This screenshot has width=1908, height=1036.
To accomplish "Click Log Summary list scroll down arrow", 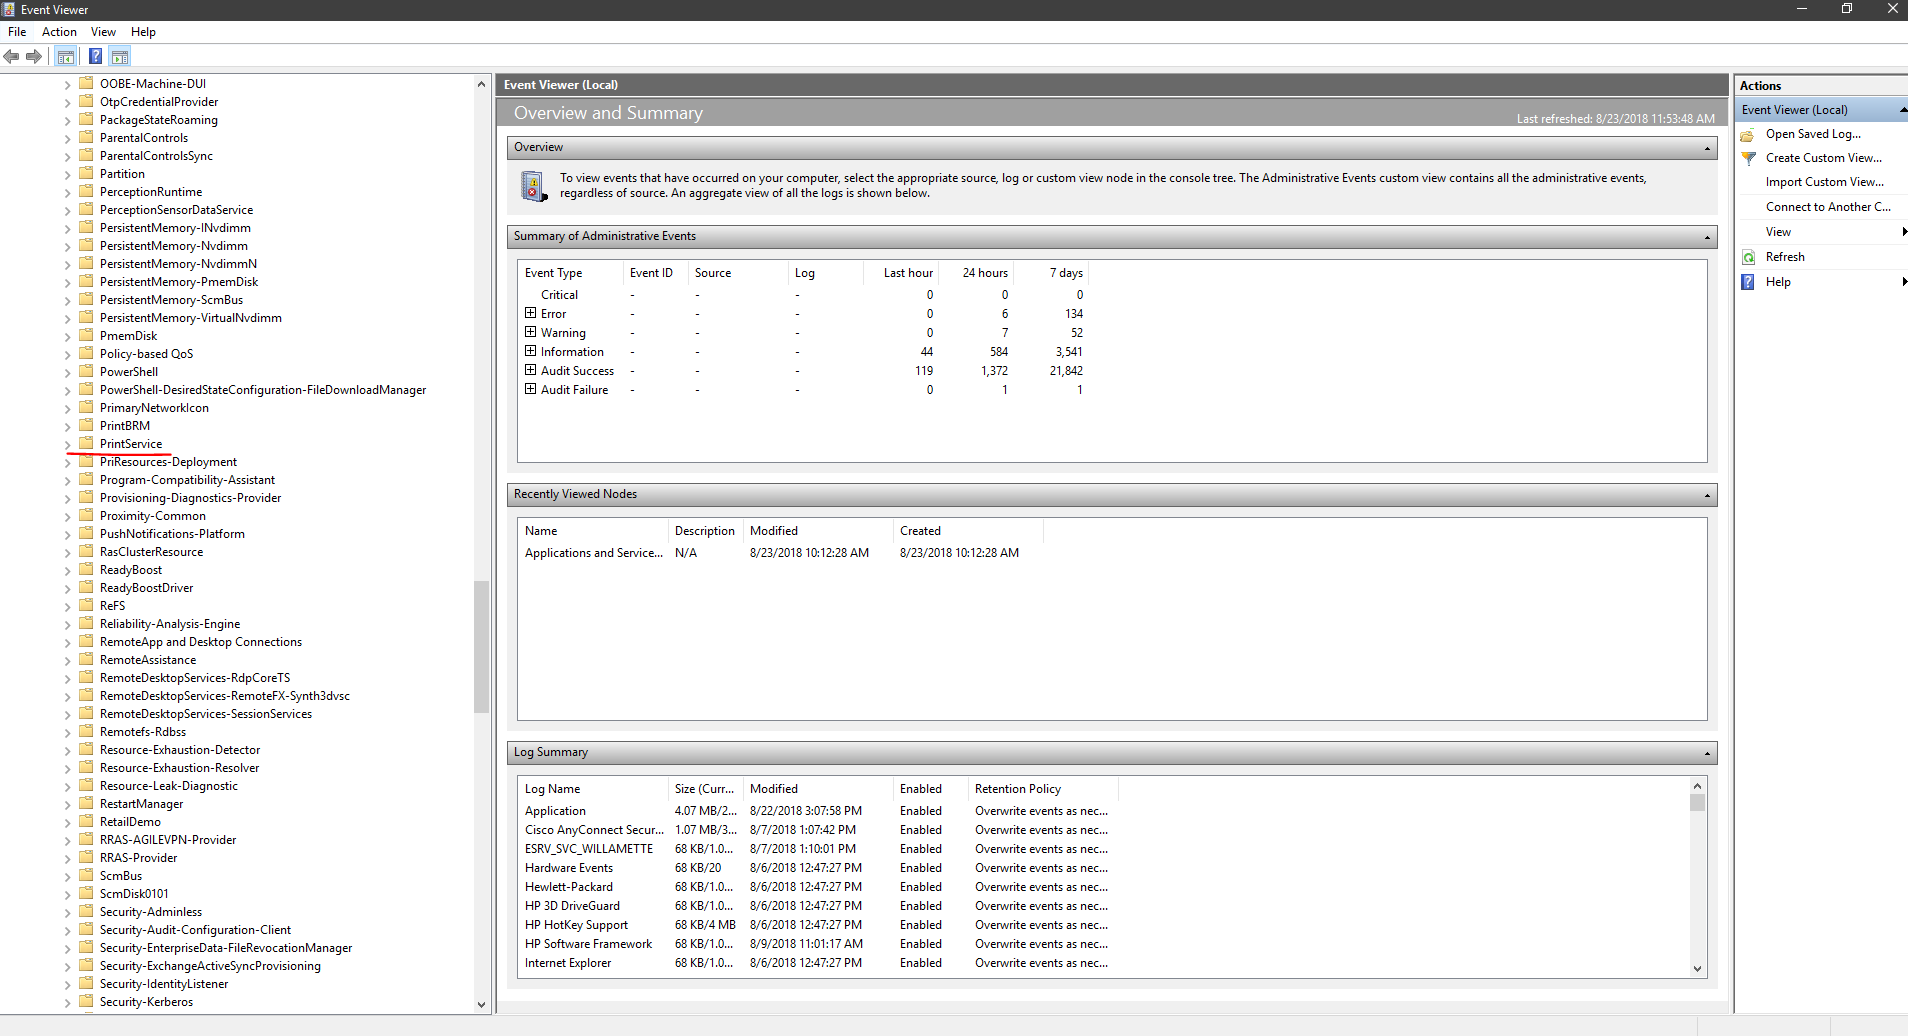I will tap(1697, 968).
